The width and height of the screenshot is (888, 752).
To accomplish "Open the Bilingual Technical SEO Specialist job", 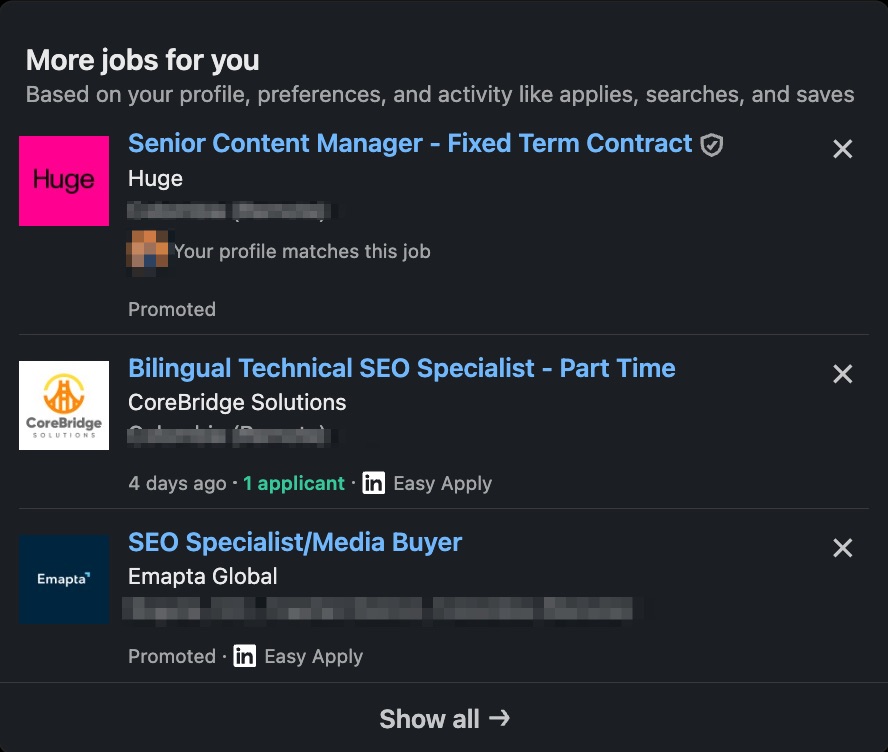I will coord(402,369).
